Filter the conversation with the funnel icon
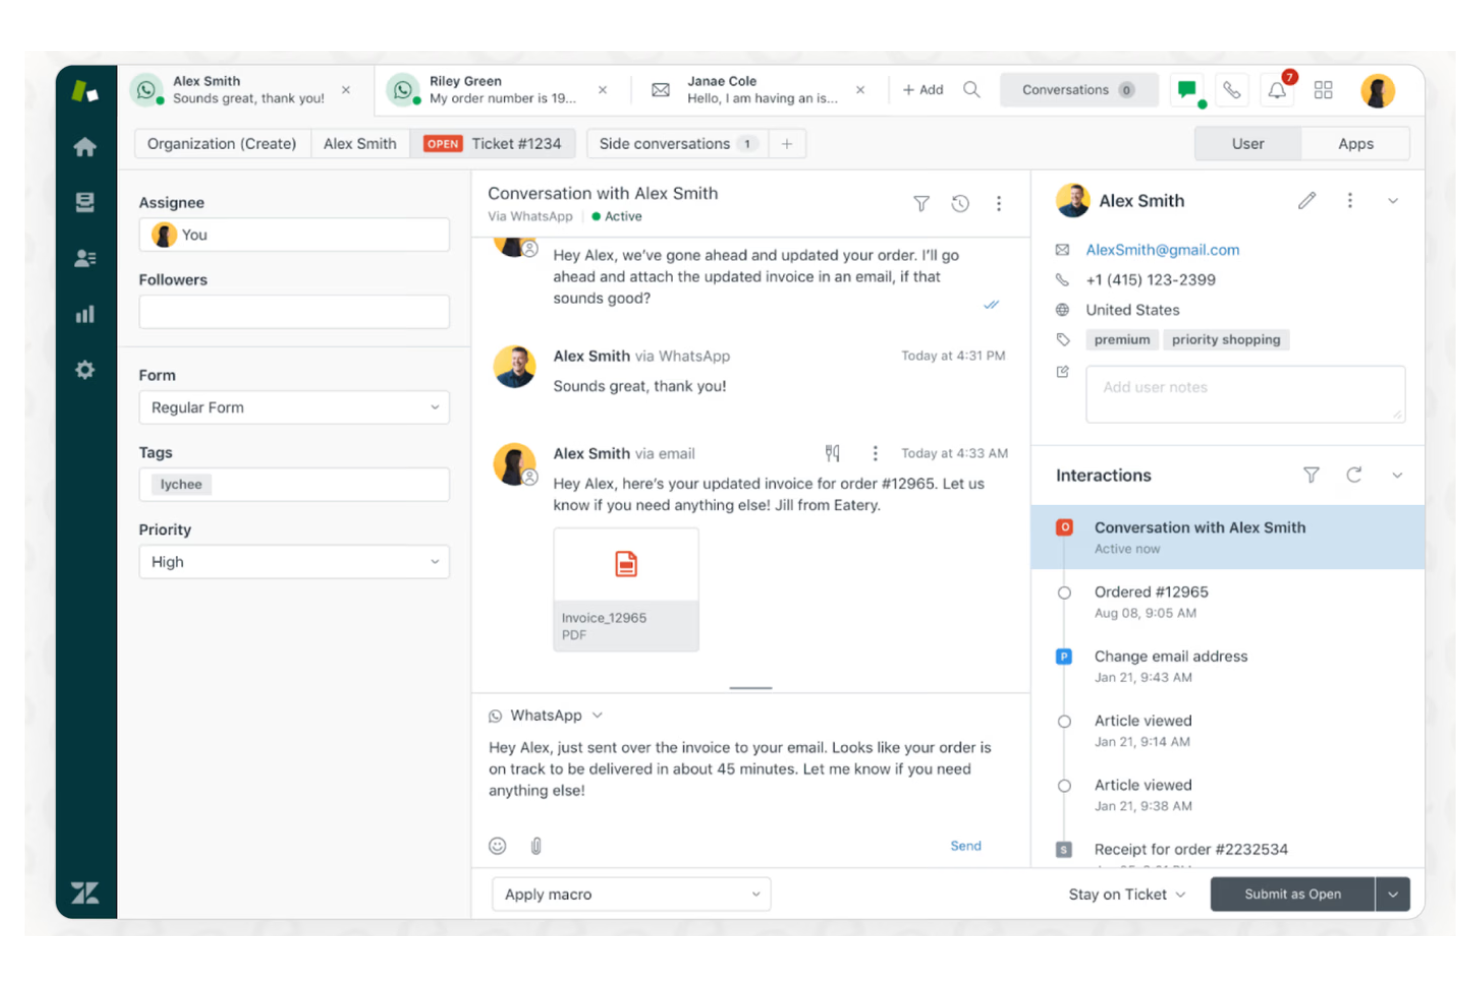The width and height of the screenshot is (1480, 987). pos(921,203)
